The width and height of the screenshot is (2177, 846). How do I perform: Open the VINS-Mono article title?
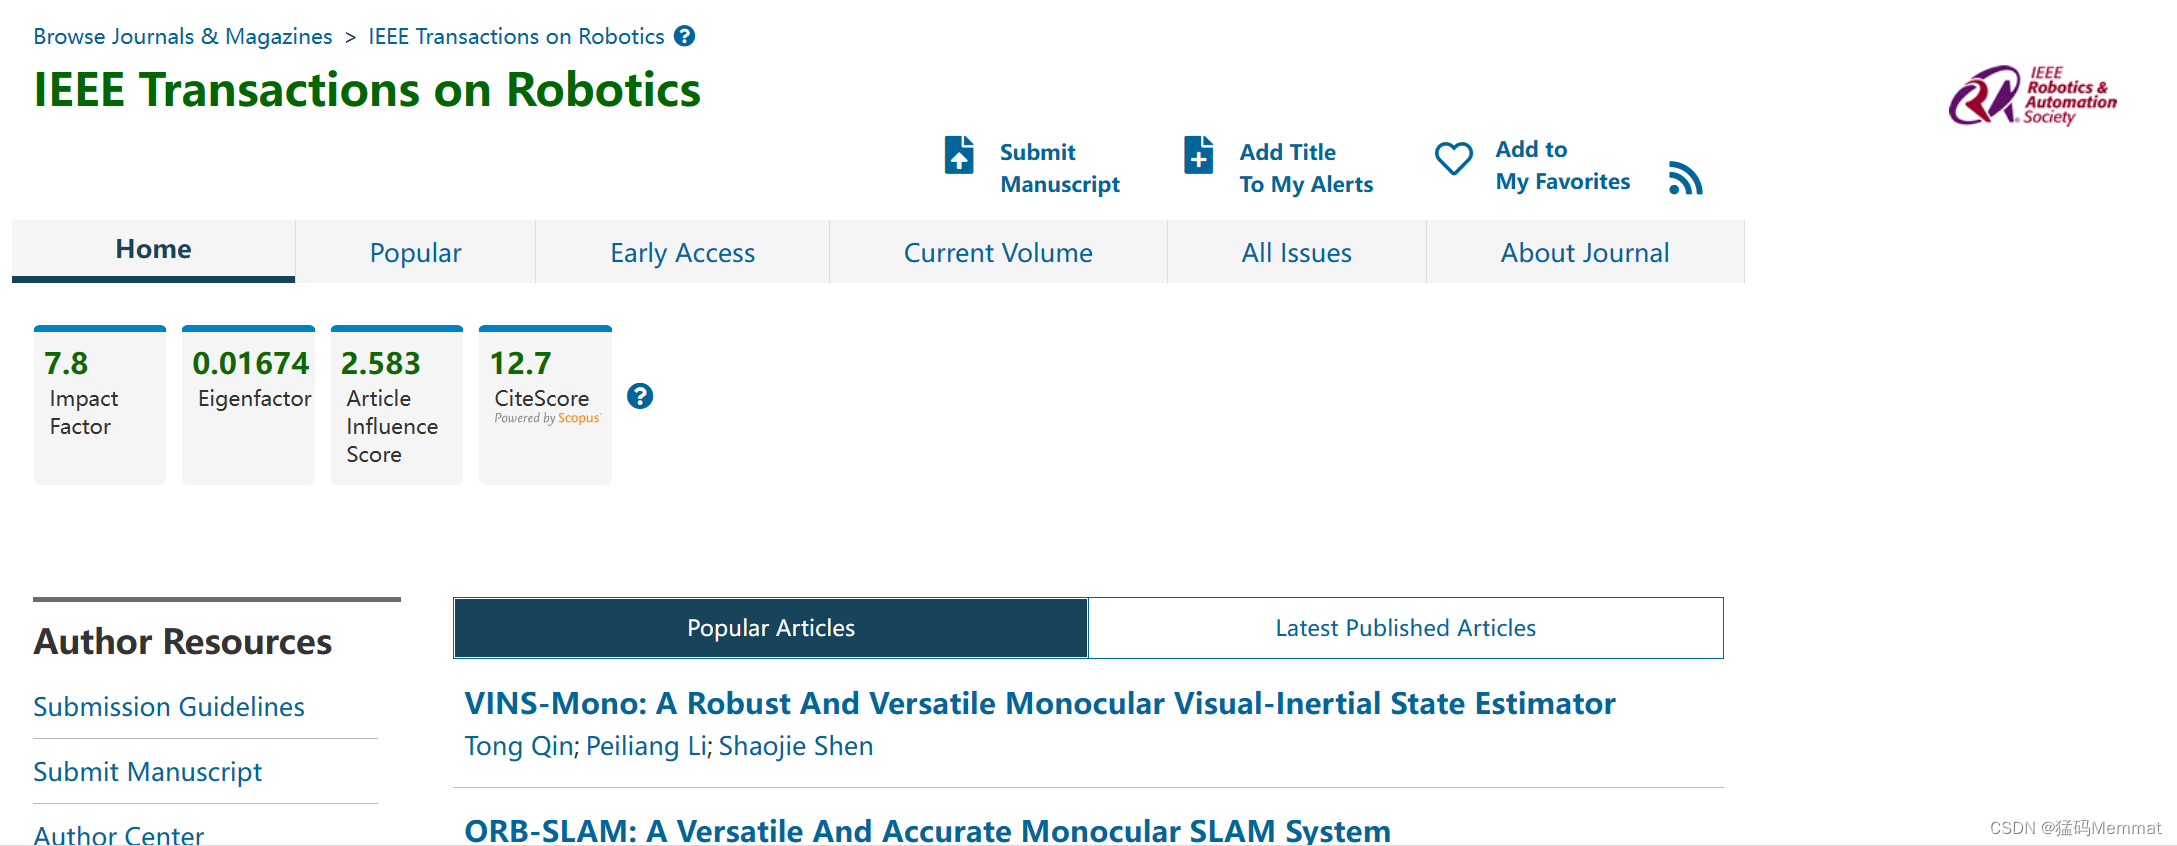[1039, 703]
